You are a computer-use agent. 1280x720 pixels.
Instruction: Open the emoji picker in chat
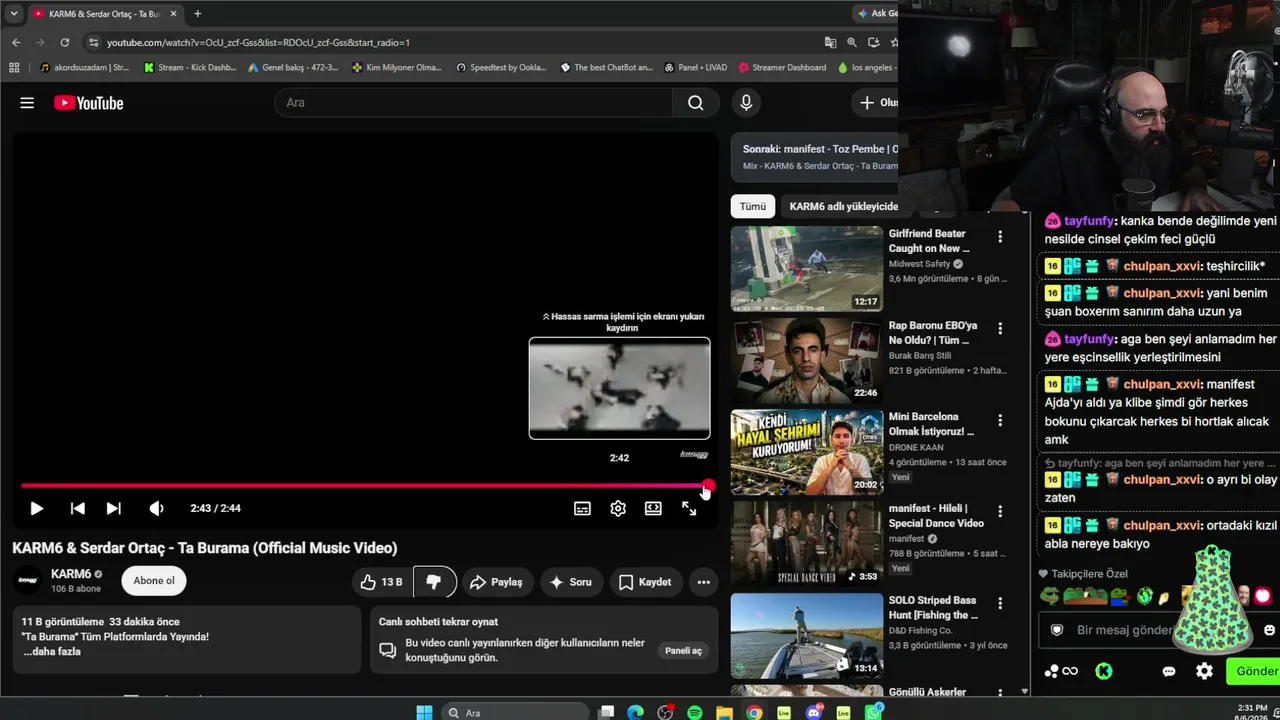1270,630
